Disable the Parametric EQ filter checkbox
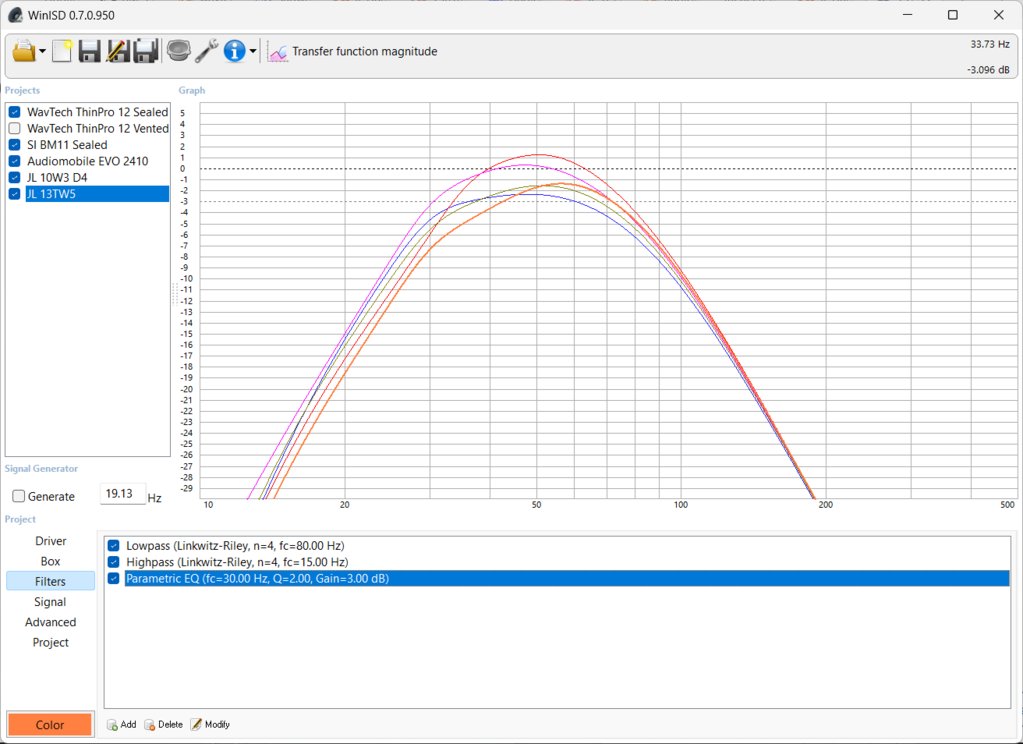This screenshot has height=744, width=1023. [114, 578]
